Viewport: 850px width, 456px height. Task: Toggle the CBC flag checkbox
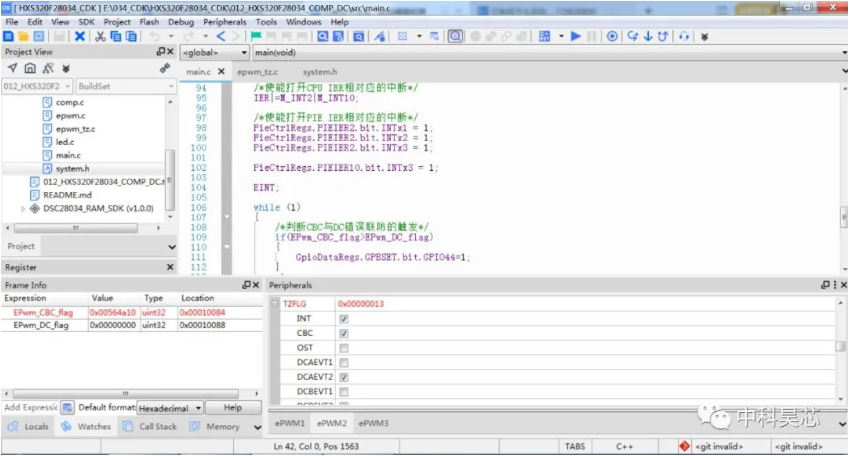pyautogui.click(x=344, y=333)
